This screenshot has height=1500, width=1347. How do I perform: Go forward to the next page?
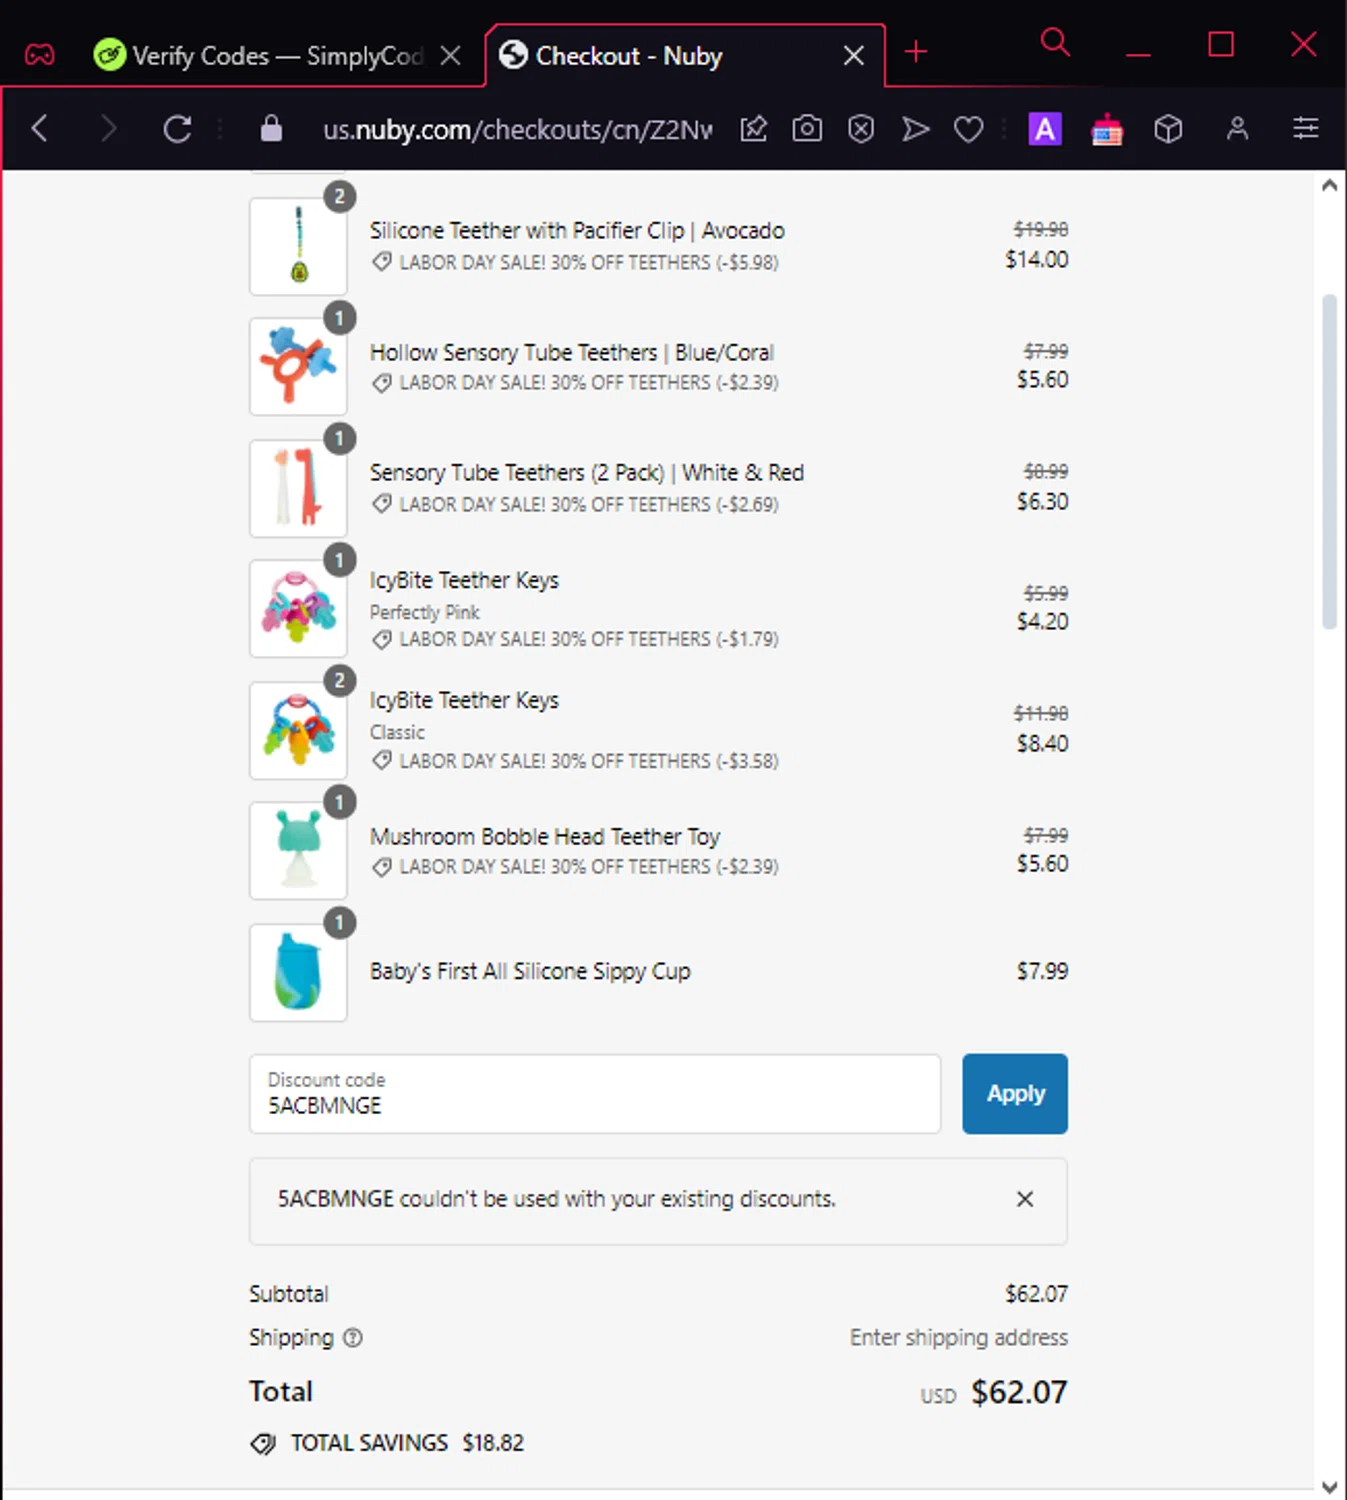(x=108, y=128)
